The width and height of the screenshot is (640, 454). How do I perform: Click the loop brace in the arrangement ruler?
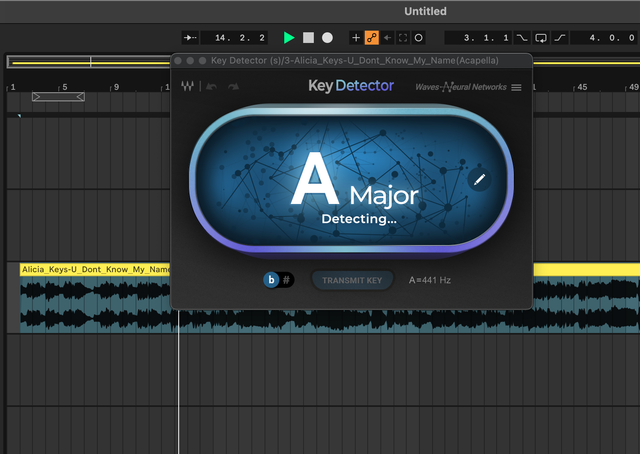pos(58,97)
